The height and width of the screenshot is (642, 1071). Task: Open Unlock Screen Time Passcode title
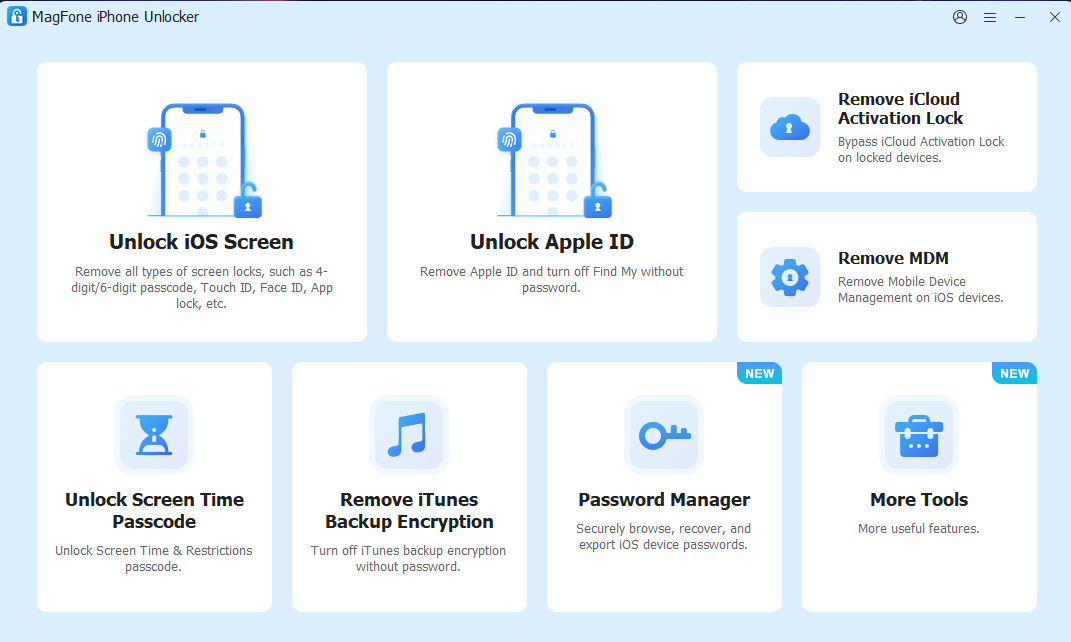(x=154, y=510)
